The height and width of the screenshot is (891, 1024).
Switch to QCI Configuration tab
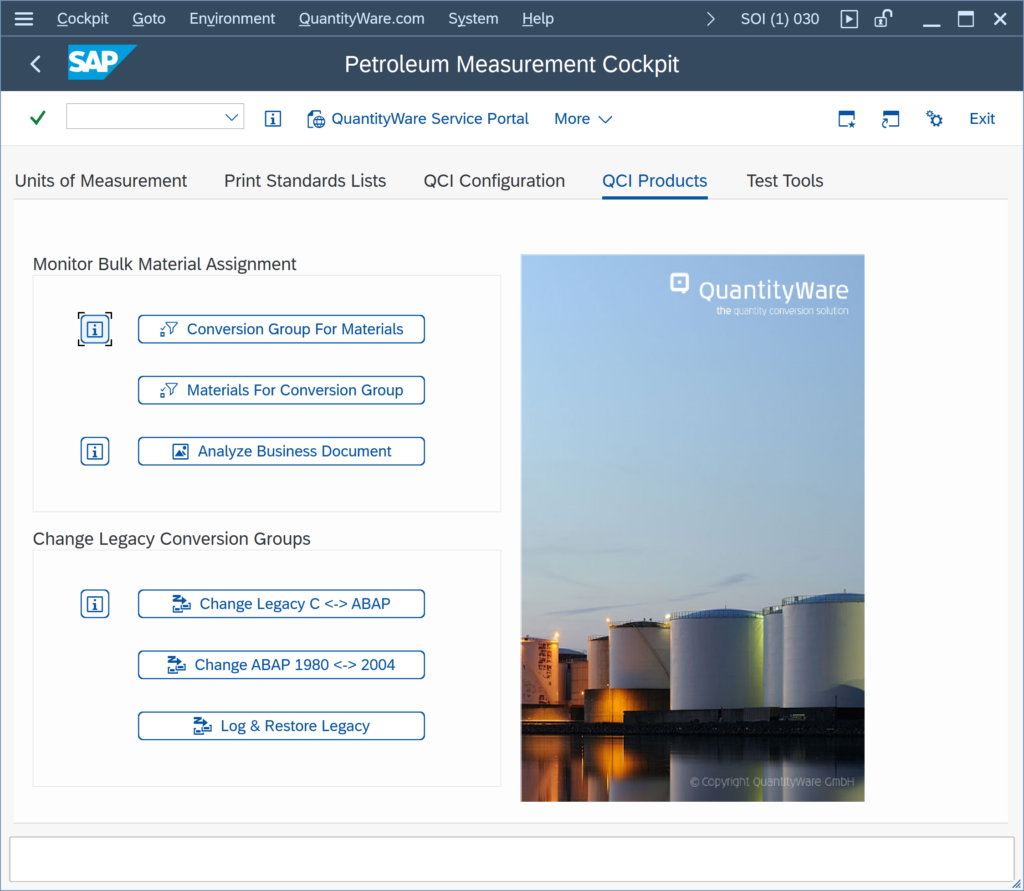[x=494, y=181]
